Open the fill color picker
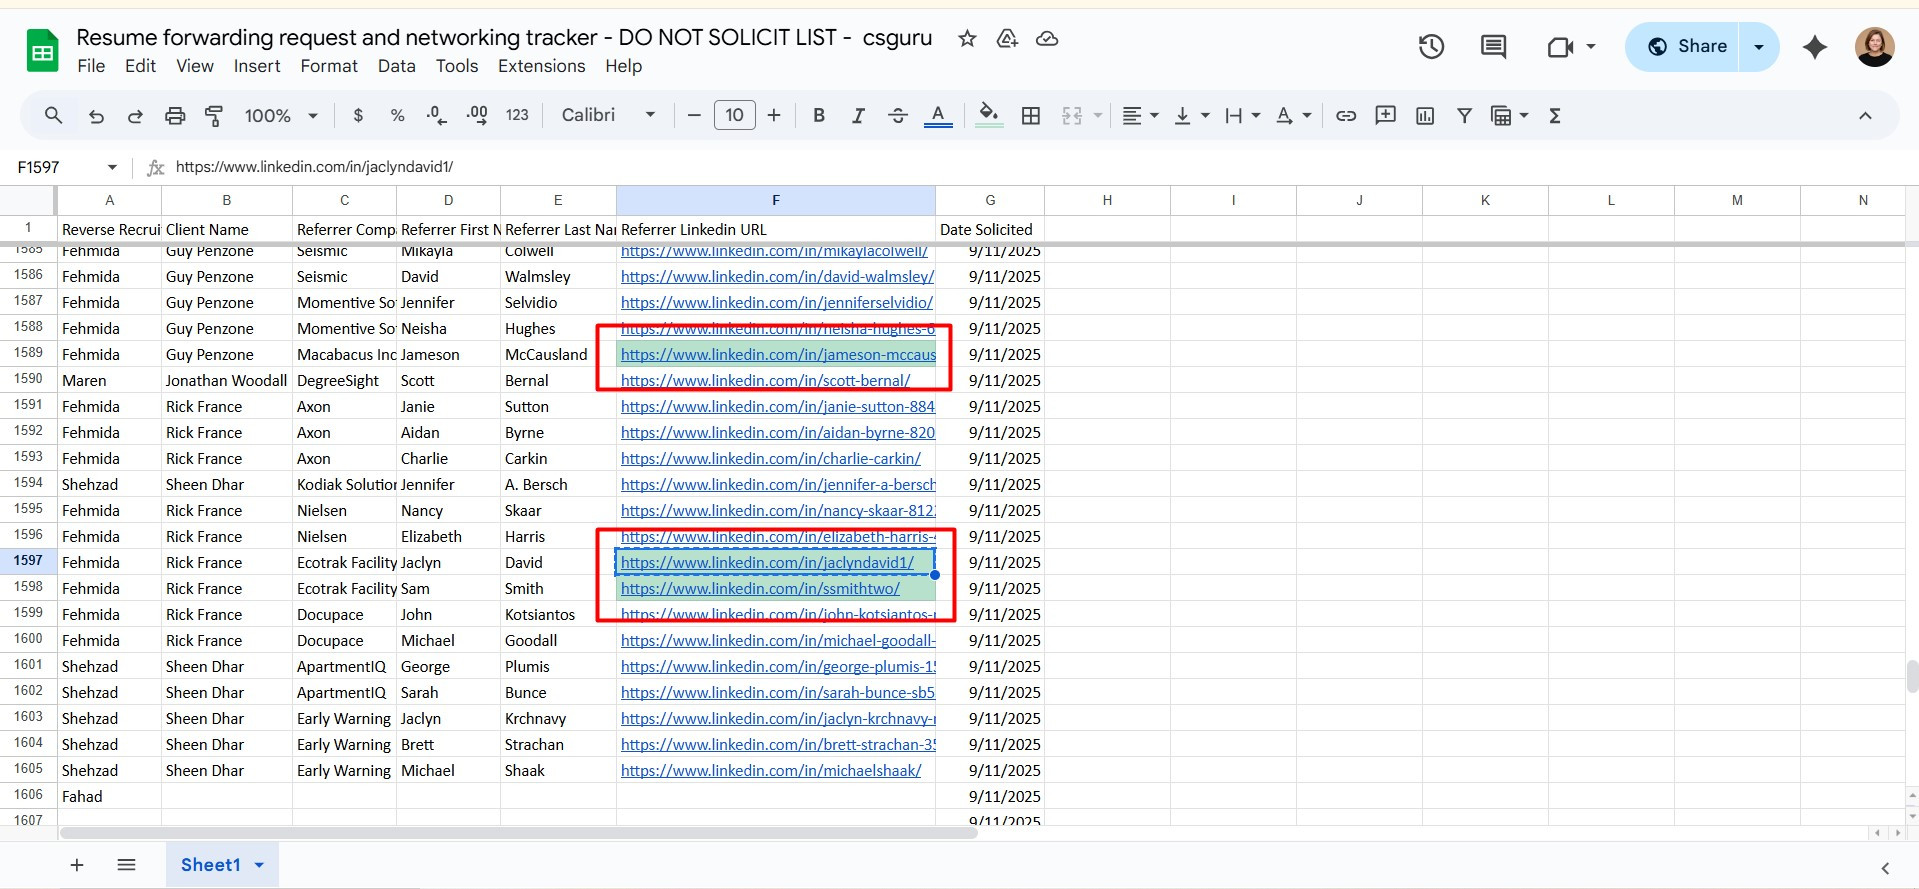1919x889 pixels. [988, 115]
